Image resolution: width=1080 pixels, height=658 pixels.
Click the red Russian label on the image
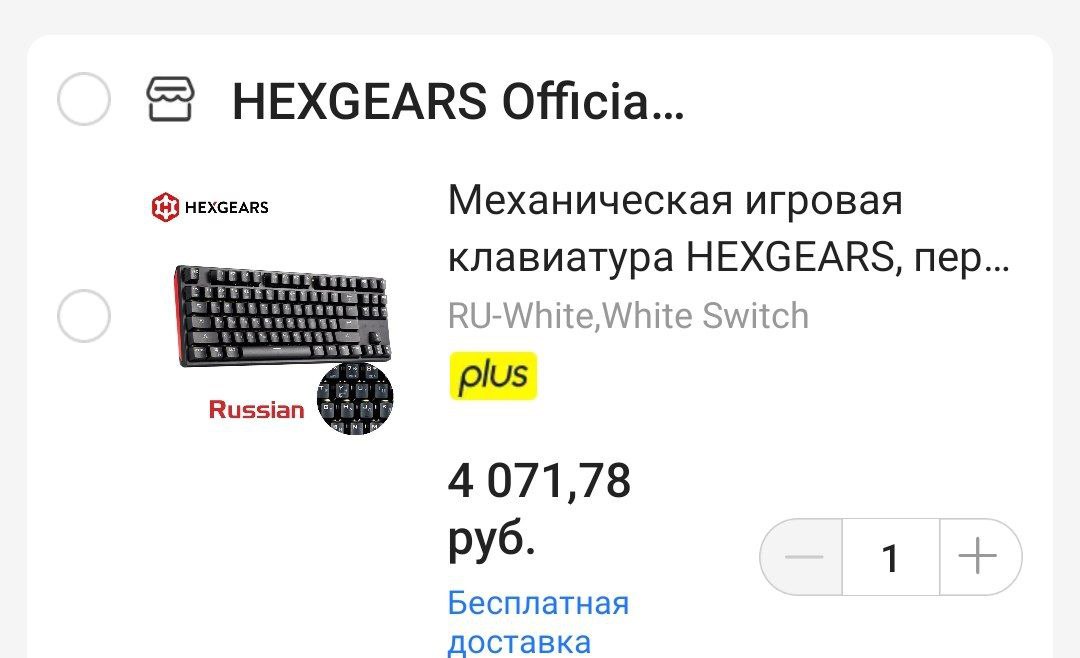[x=256, y=409]
